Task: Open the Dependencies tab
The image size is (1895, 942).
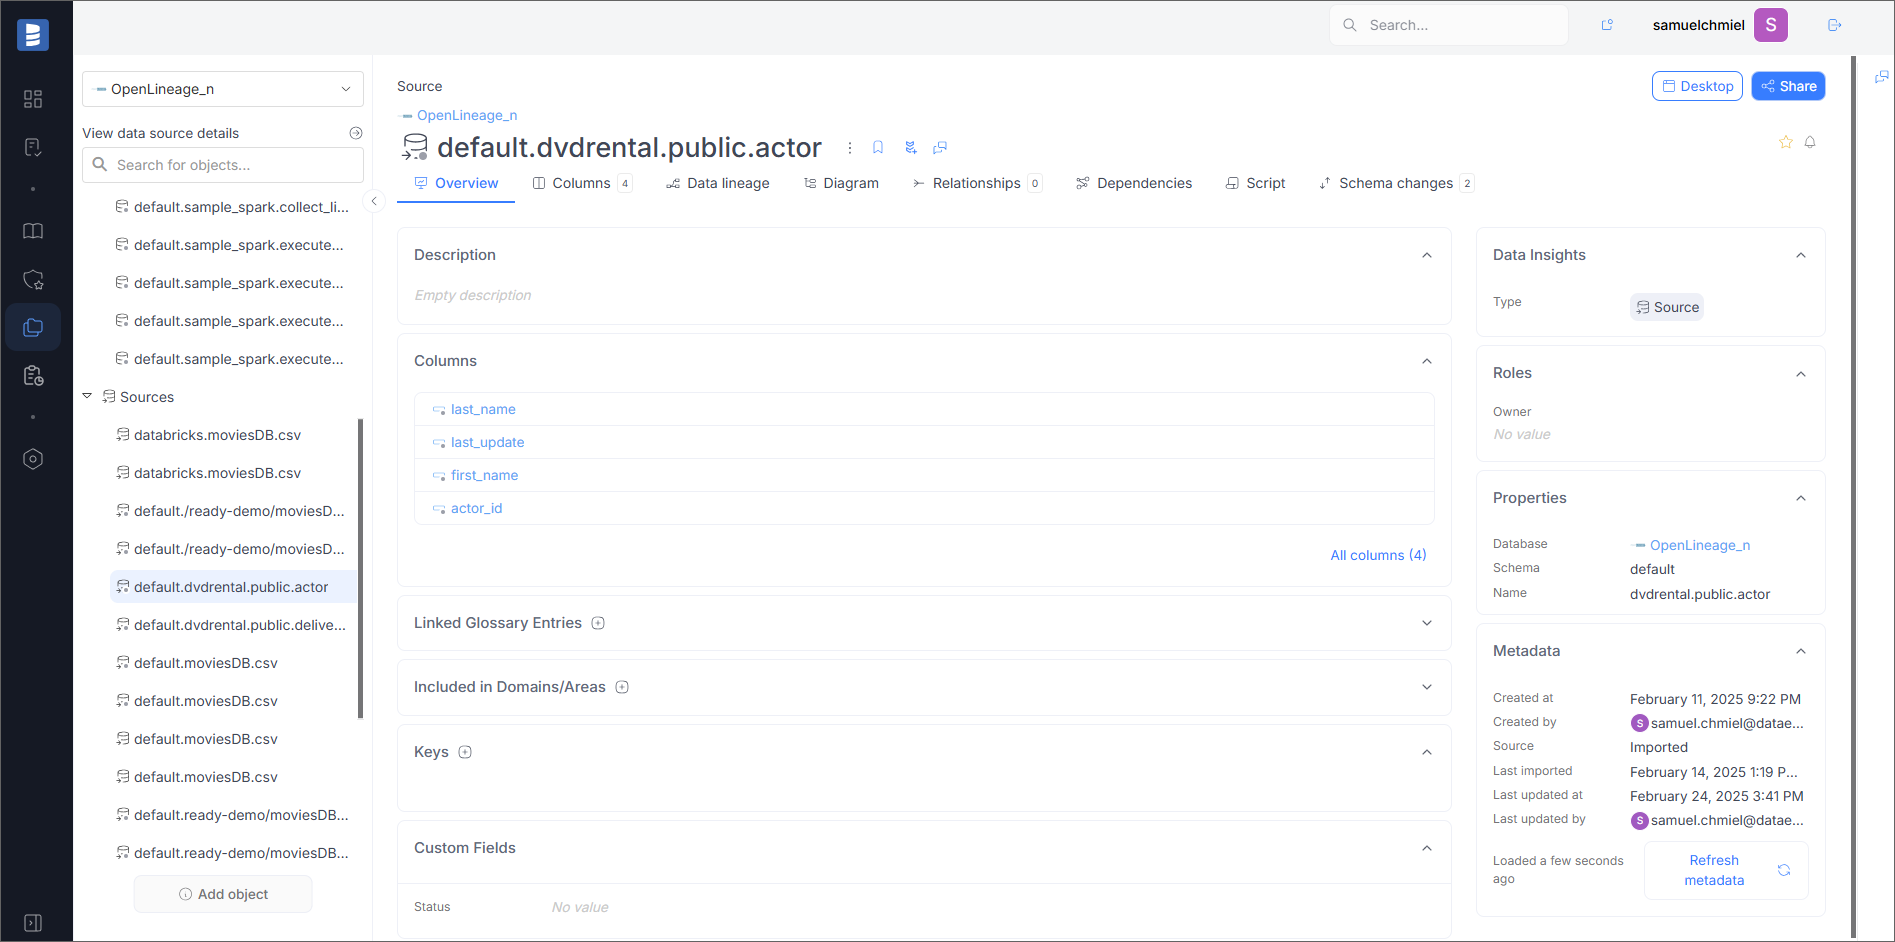Action: click(x=1134, y=183)
